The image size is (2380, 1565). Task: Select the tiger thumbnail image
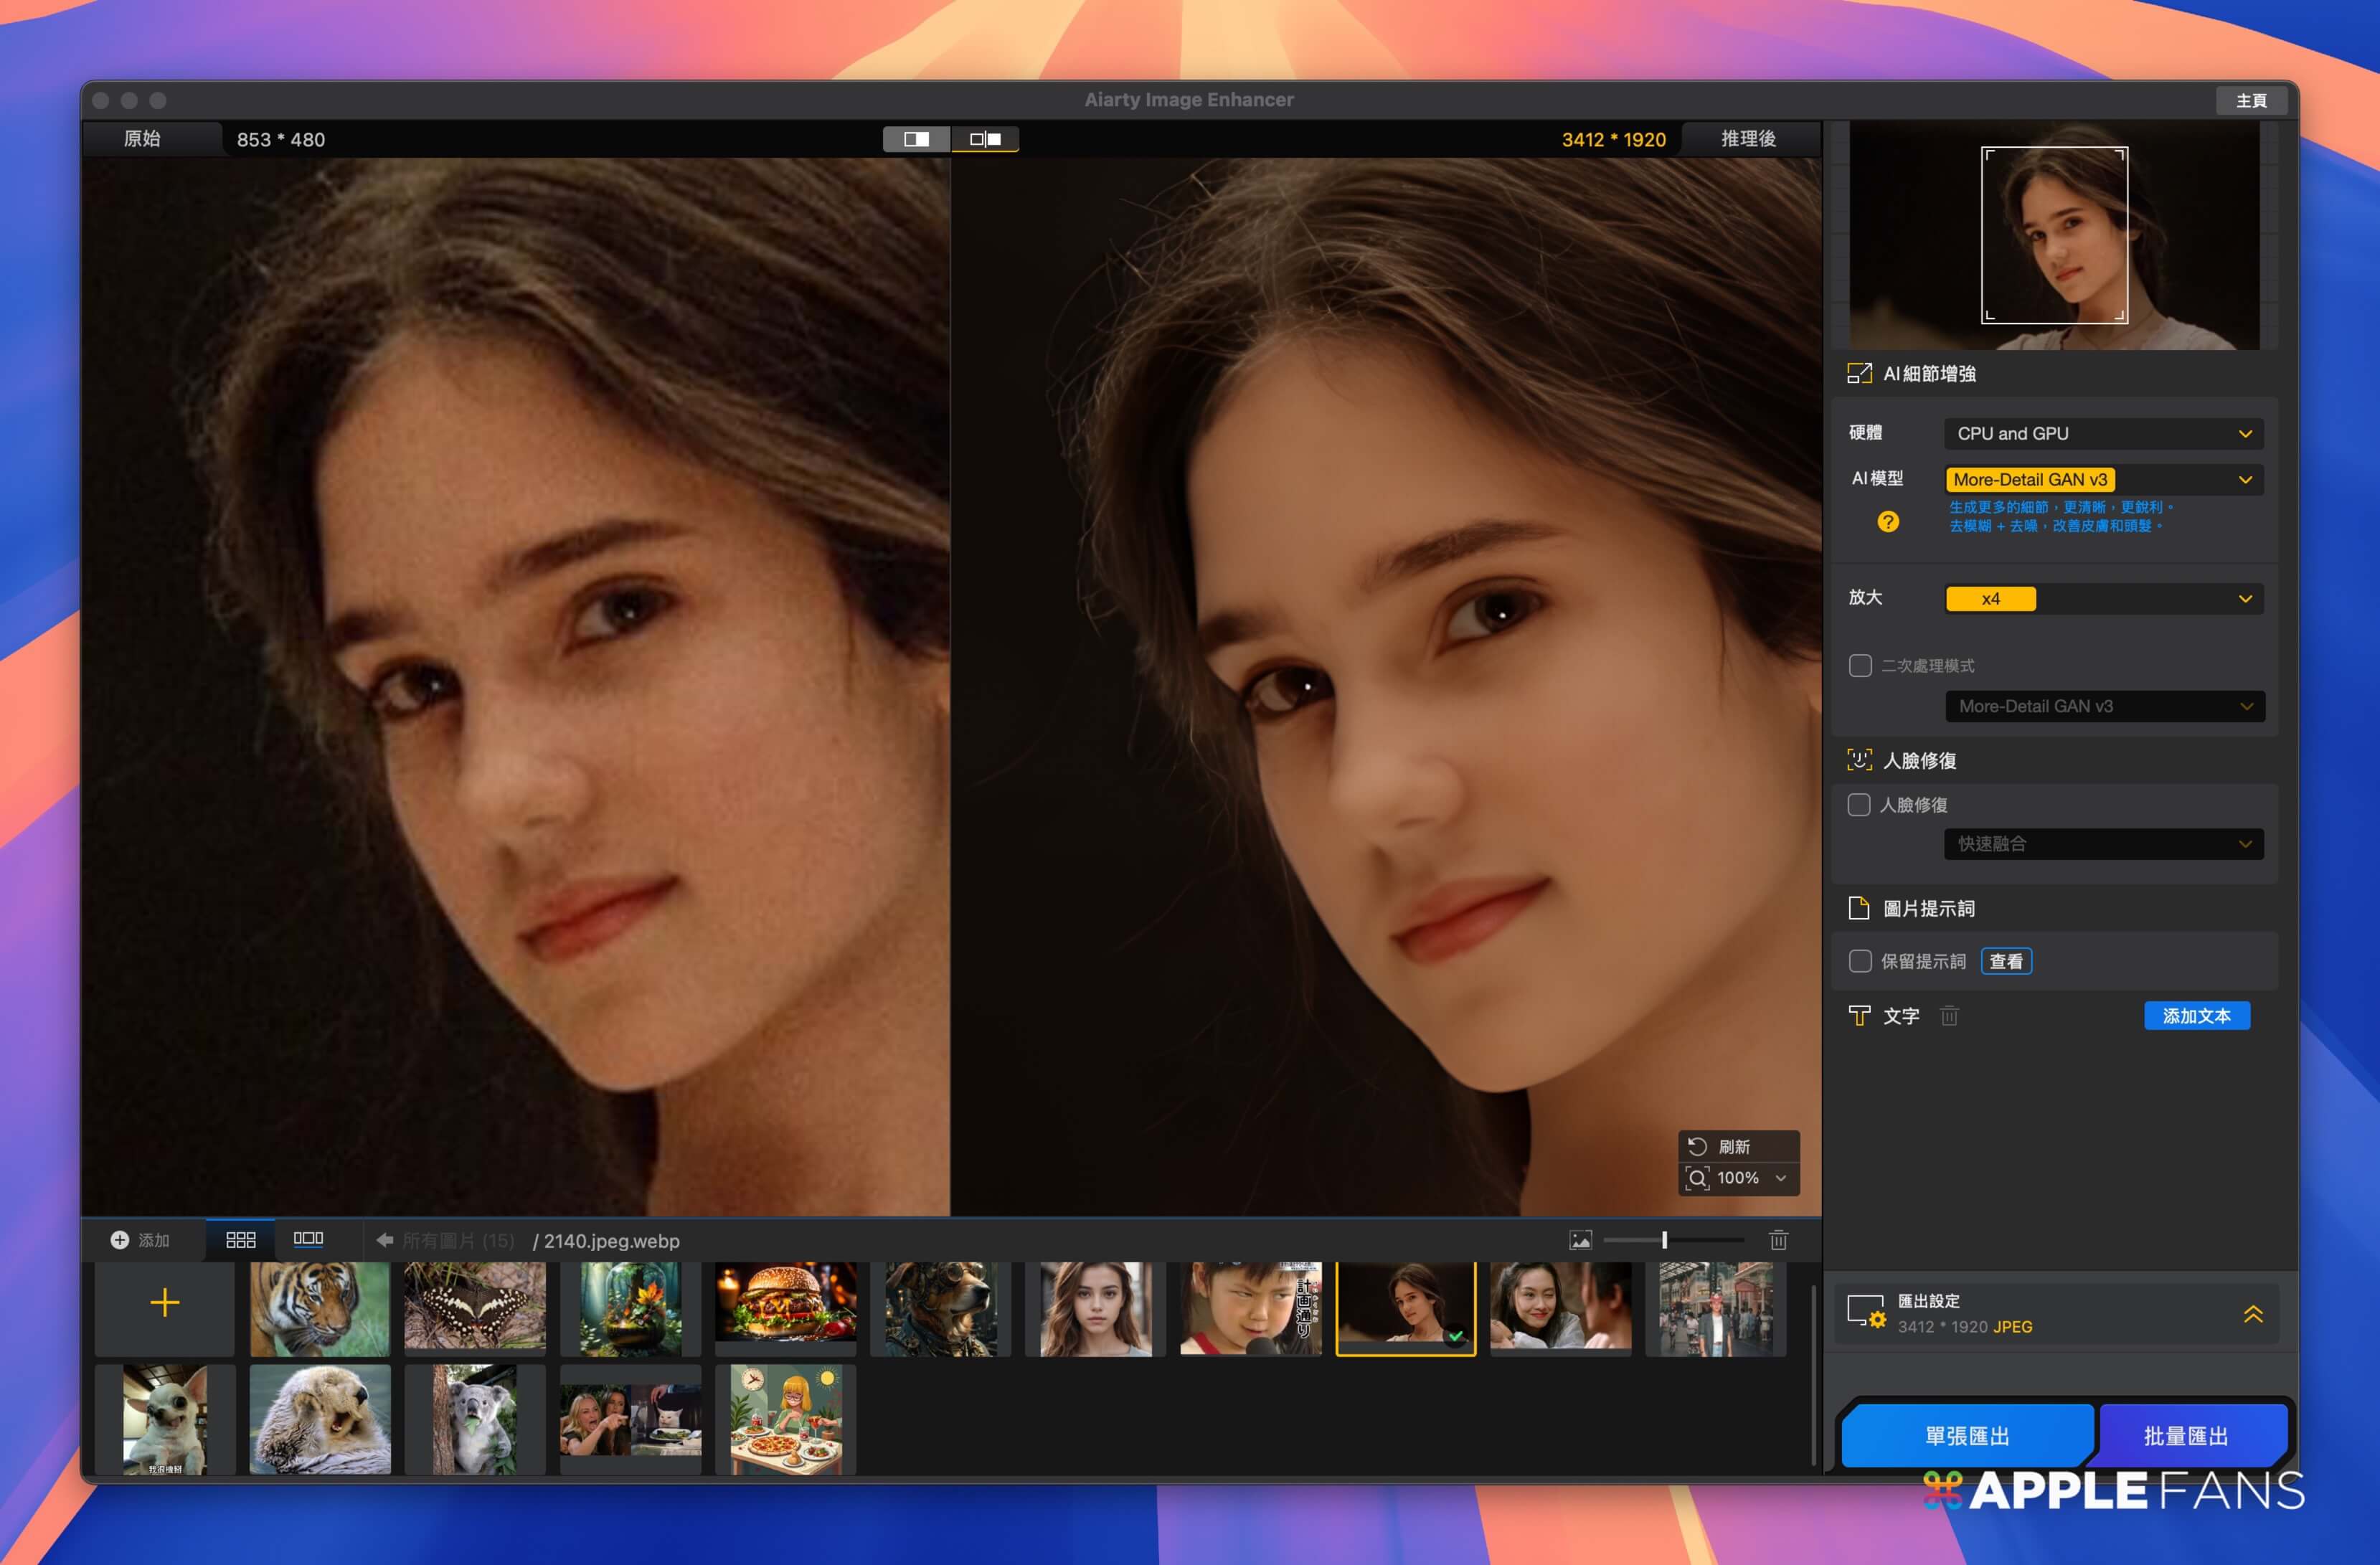point(319,1308)
